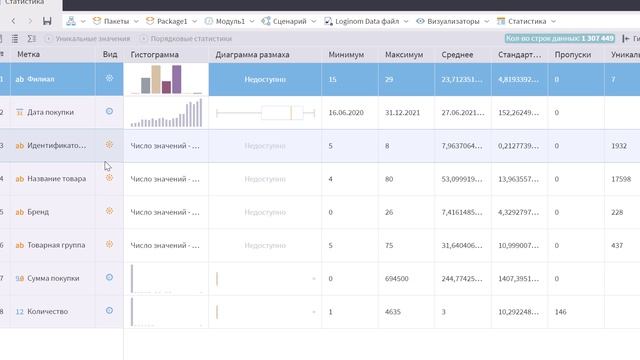
Task: Click the row count badge 1 307 449
Action: pos(560,38)
